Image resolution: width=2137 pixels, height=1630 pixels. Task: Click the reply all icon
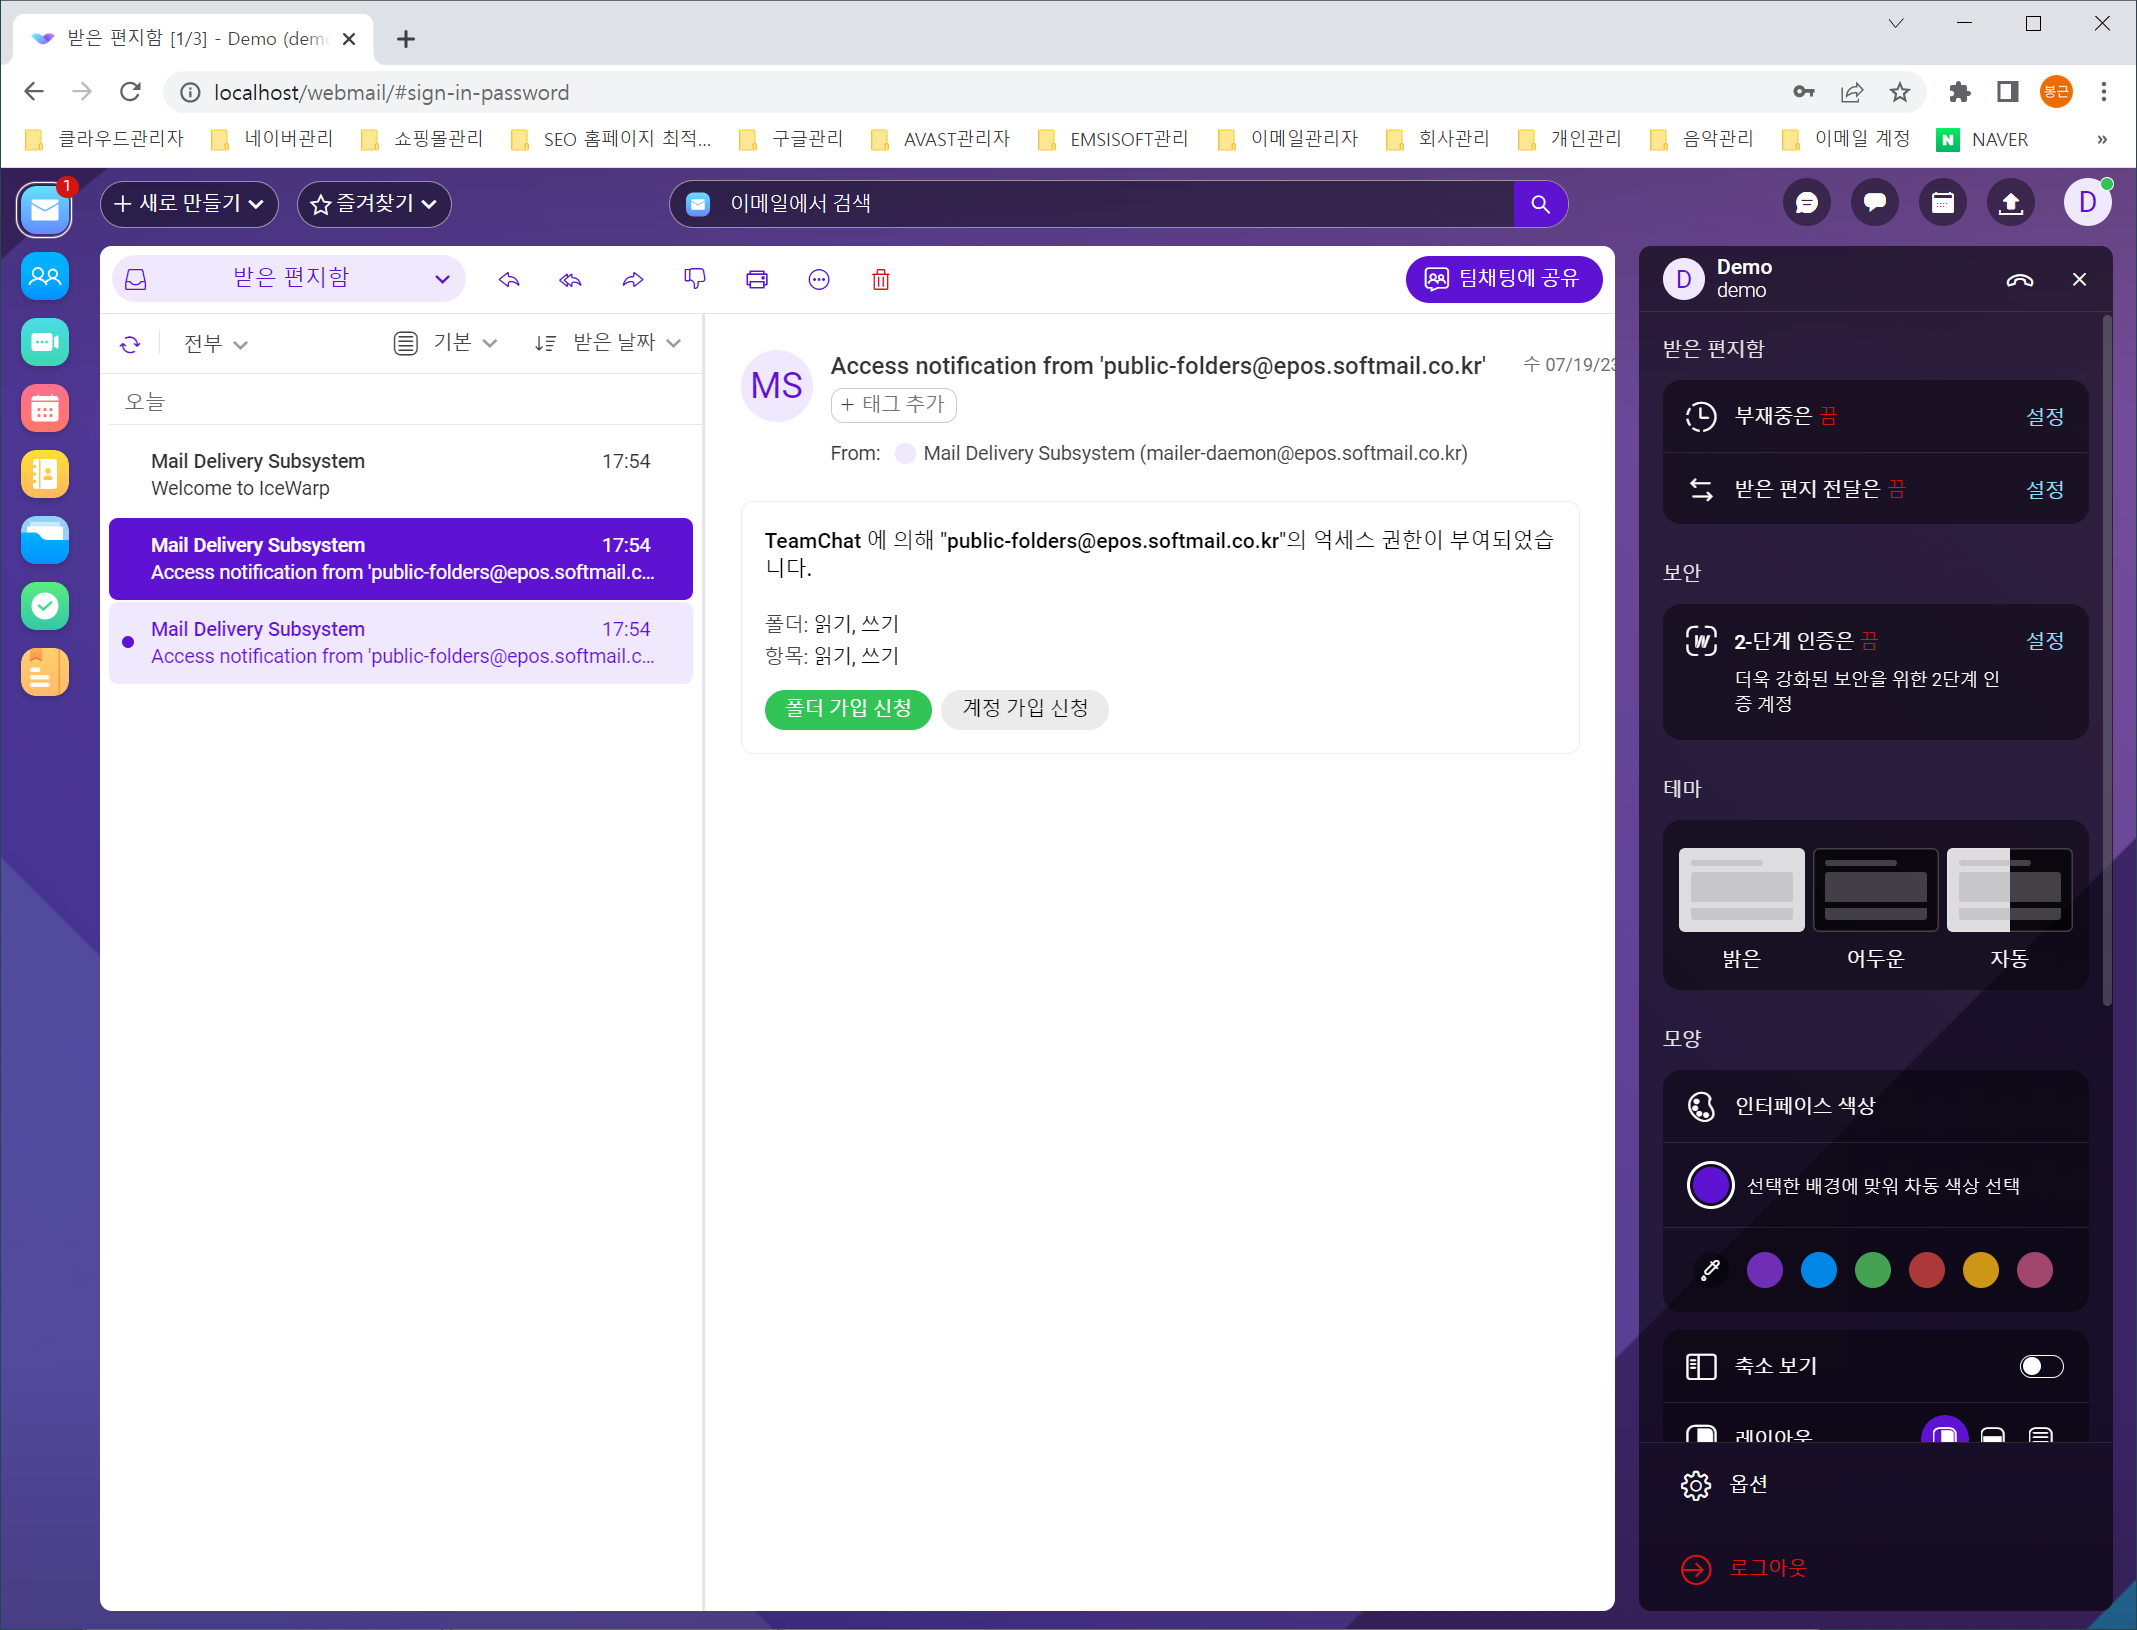coord(570,280)
